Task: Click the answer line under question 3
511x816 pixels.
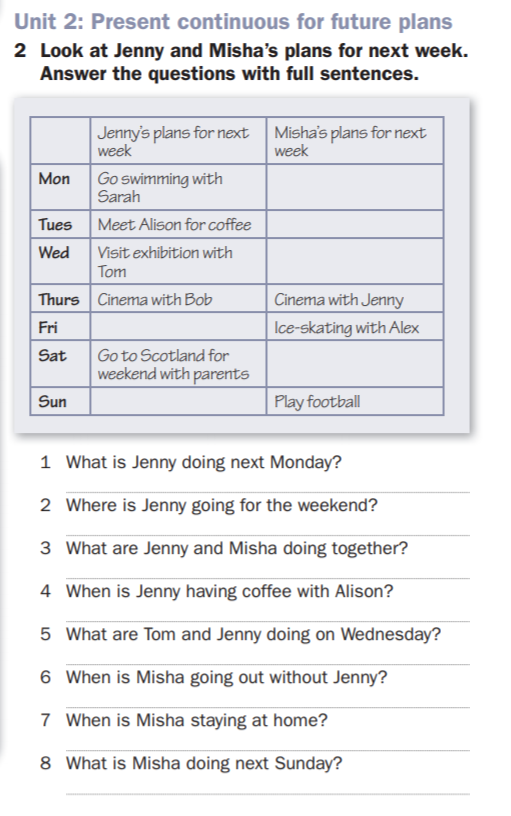Action: 267,577
